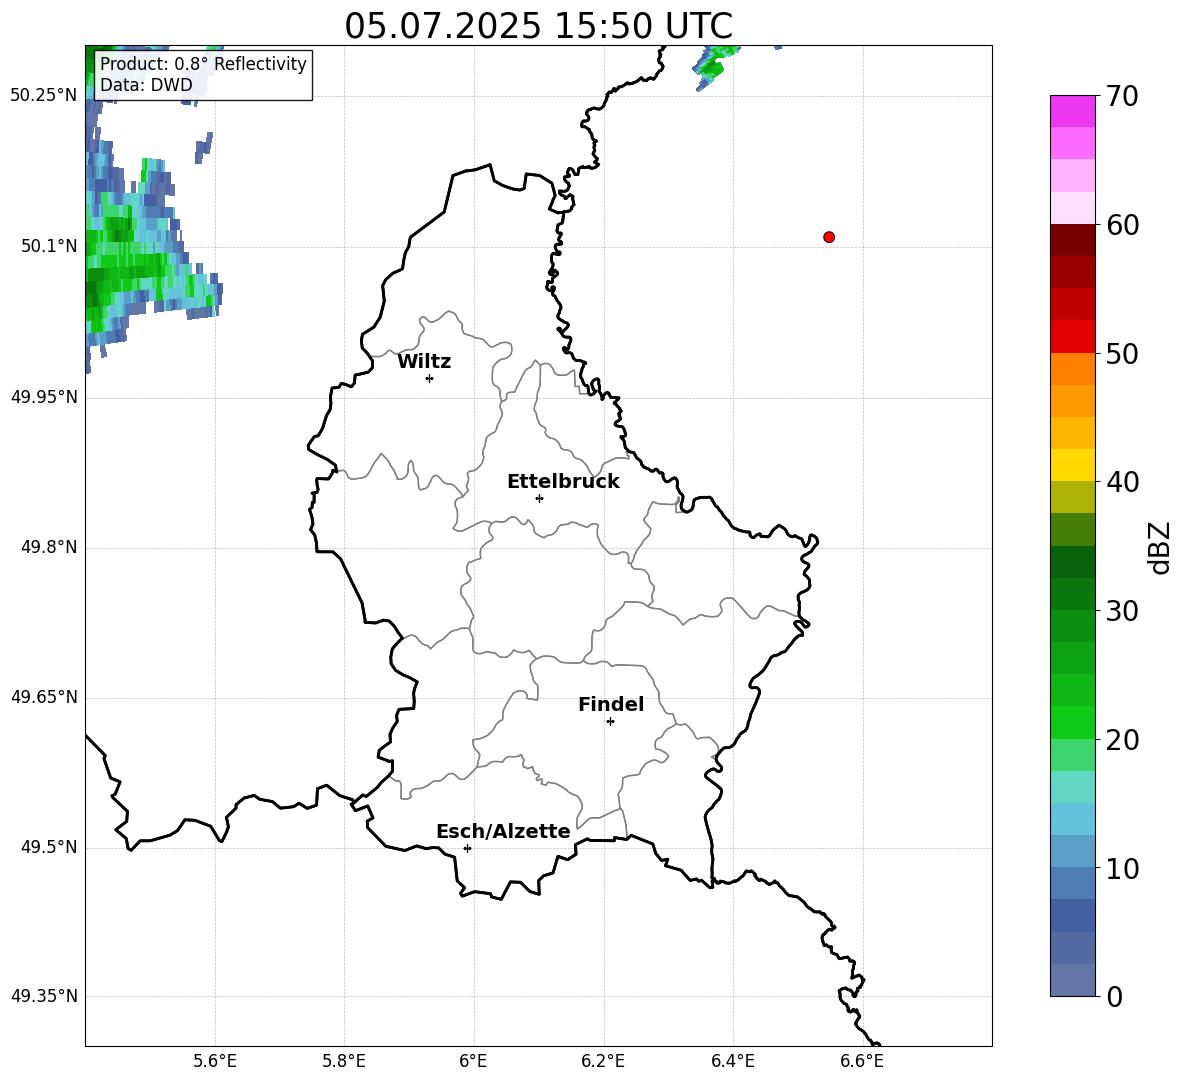Viewport: 1184px width, 1081px height.
Task: Click the 6.4°E longitude label
Action: 732,1061
